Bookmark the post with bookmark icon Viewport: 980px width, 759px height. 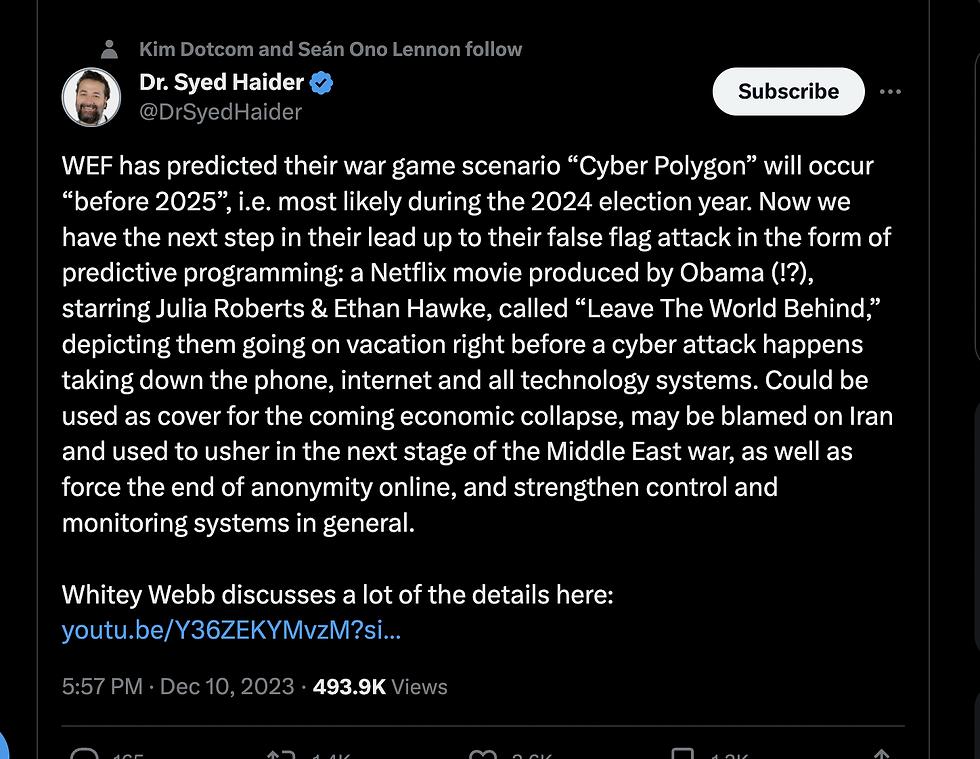(x=683, y=753)
